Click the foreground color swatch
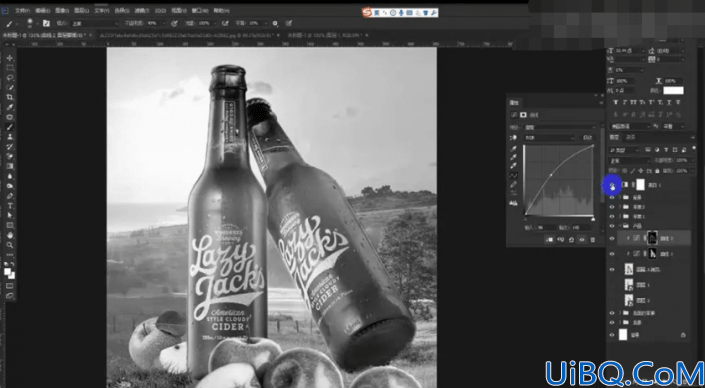 click(x=8, y=272)
